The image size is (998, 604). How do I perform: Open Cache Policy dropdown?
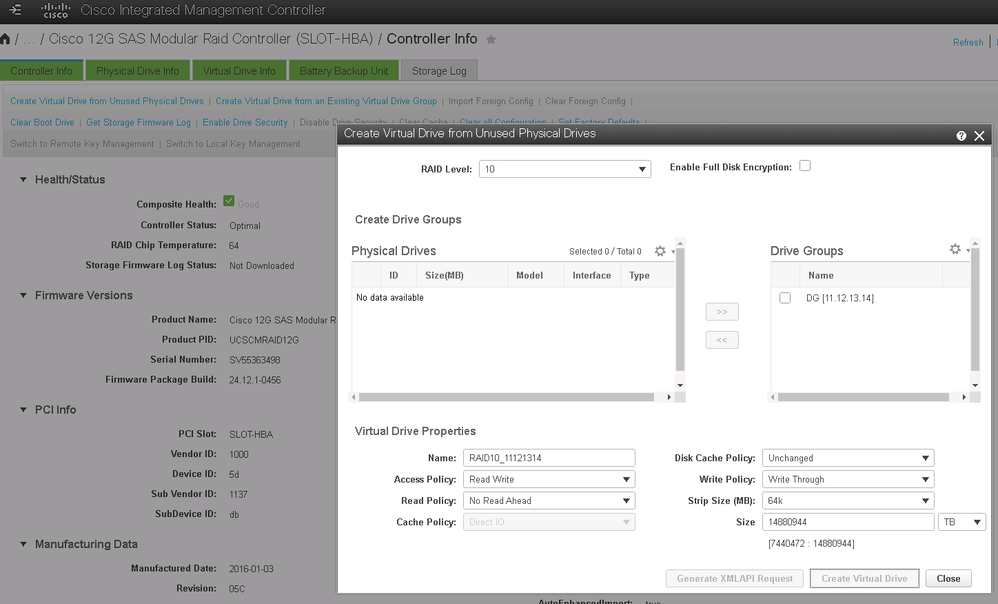point(549,522)
